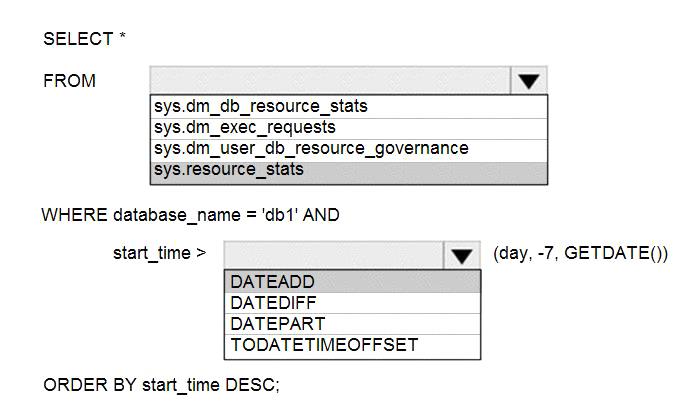Click the FROM keyword label
Image resolution: width=676 pixels, height=403 pixels.
[x=69, y=81]
